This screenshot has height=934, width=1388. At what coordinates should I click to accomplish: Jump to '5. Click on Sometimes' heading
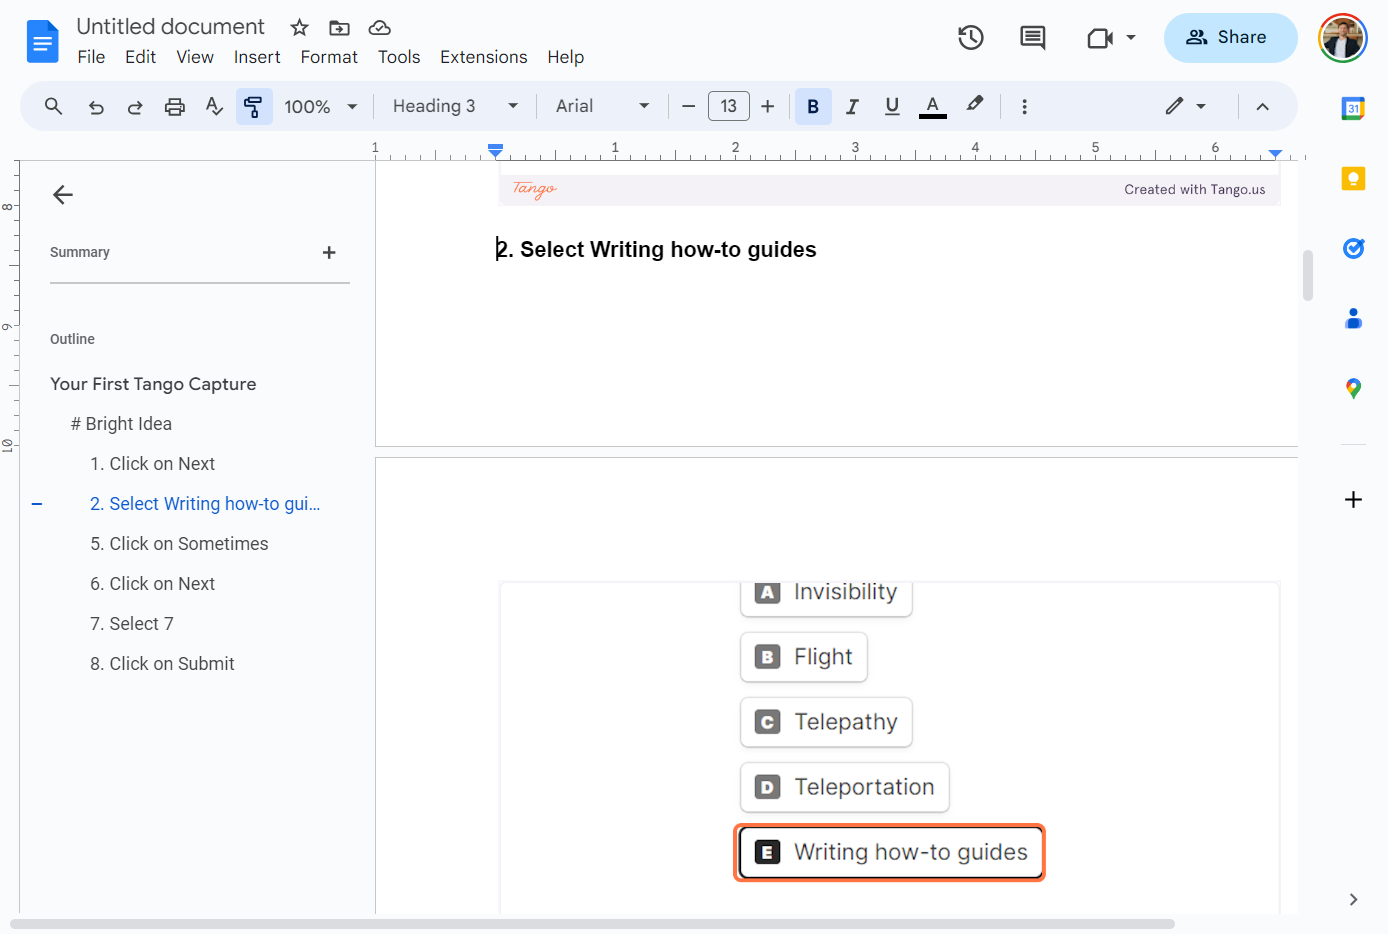click(x=179, y=544)
